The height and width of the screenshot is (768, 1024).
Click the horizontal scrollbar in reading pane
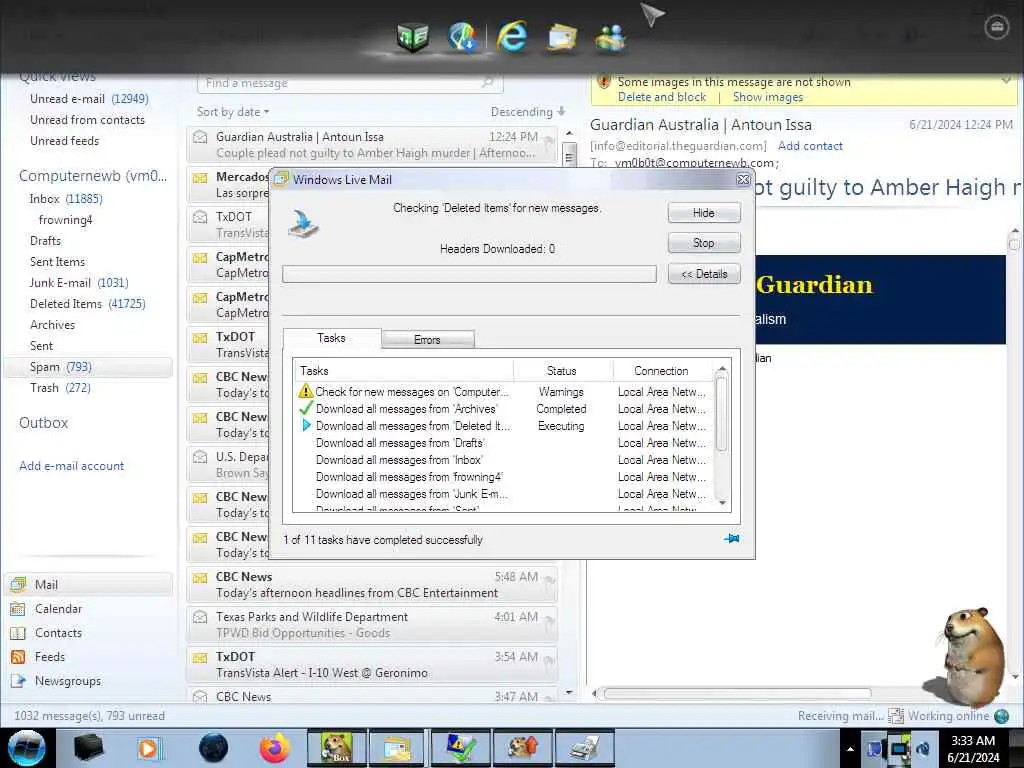[737, 693]
